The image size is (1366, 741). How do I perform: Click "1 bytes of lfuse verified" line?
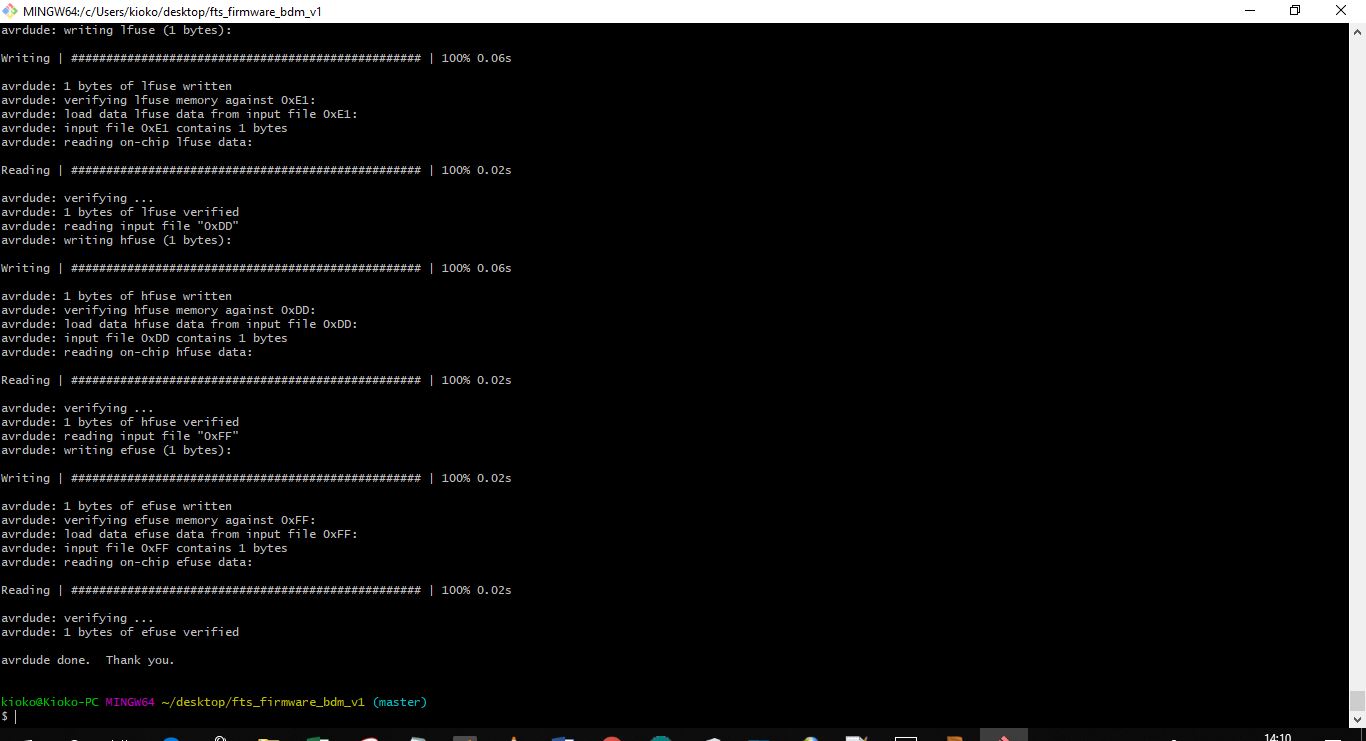pos(120,212)
